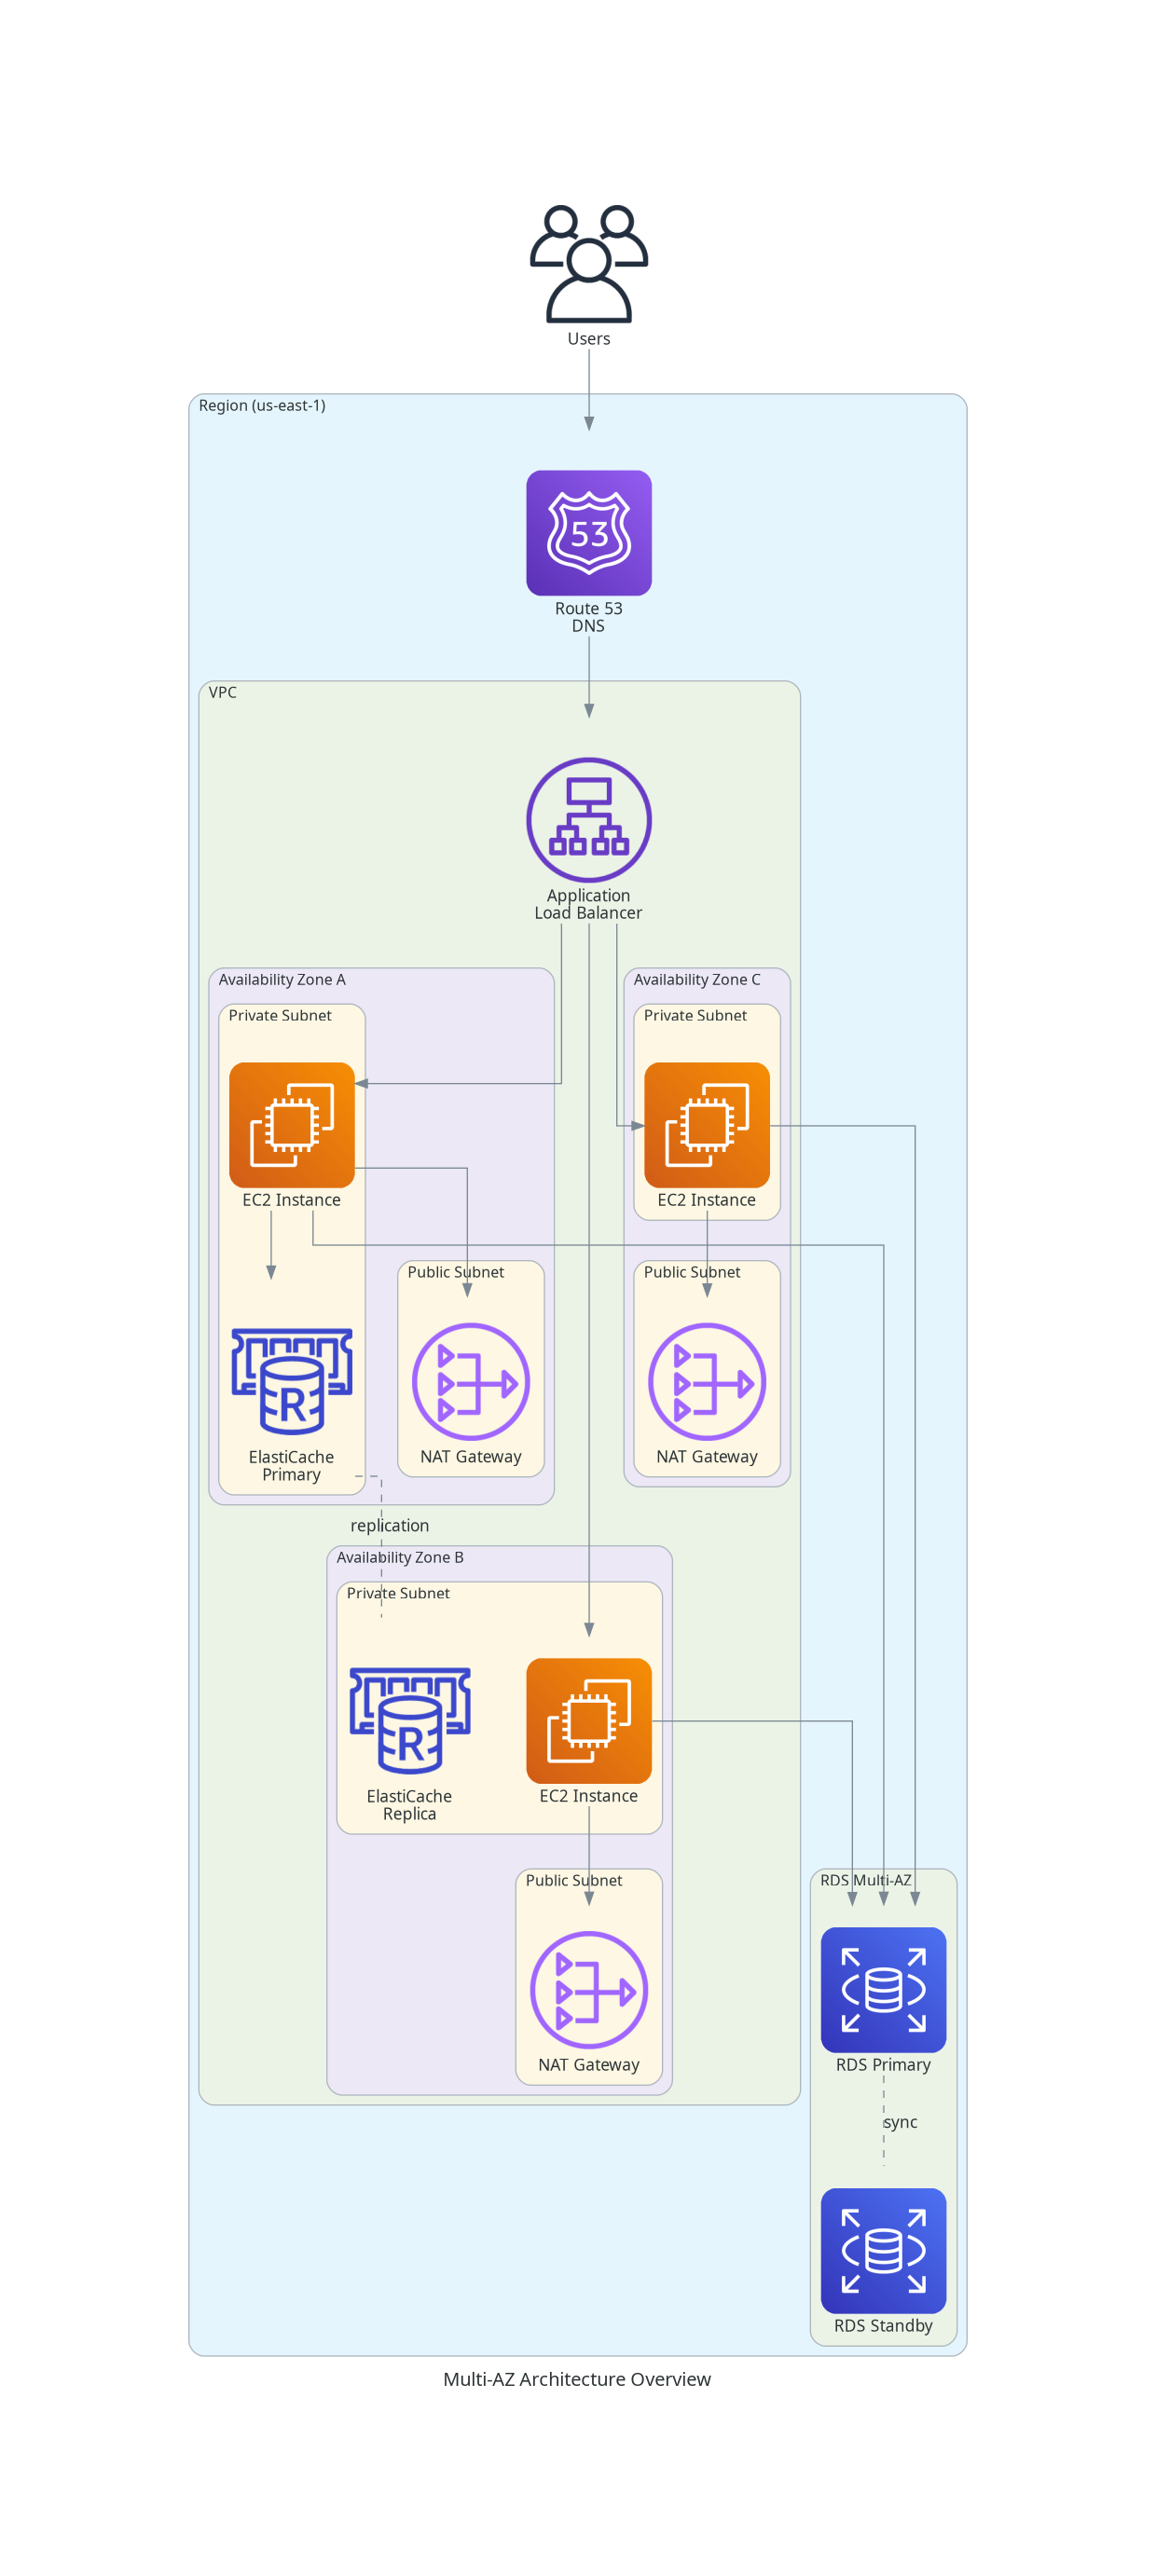
Task: Click the Users icon at top
Action: [x=588, y=264]
